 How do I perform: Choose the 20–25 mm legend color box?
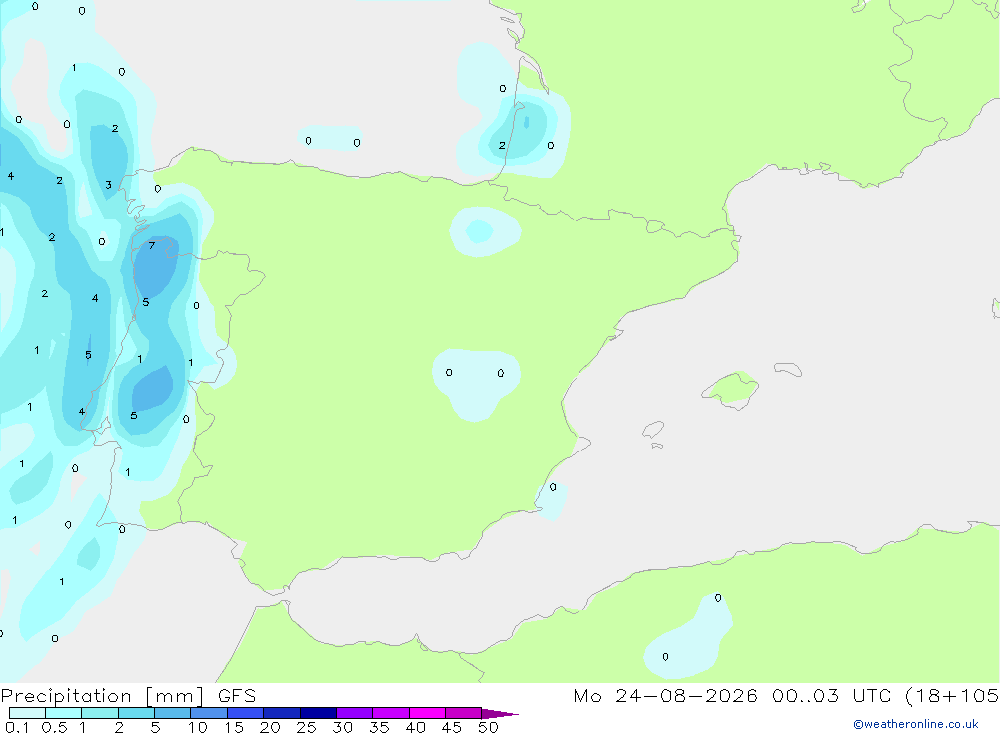(x=282, y=713)
